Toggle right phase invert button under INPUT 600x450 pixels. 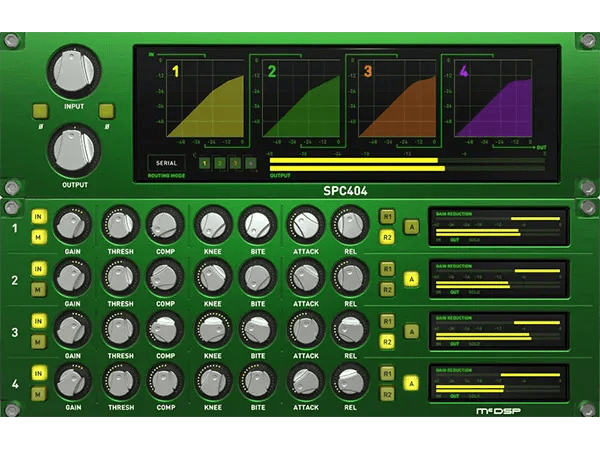[x=107, y=111]
